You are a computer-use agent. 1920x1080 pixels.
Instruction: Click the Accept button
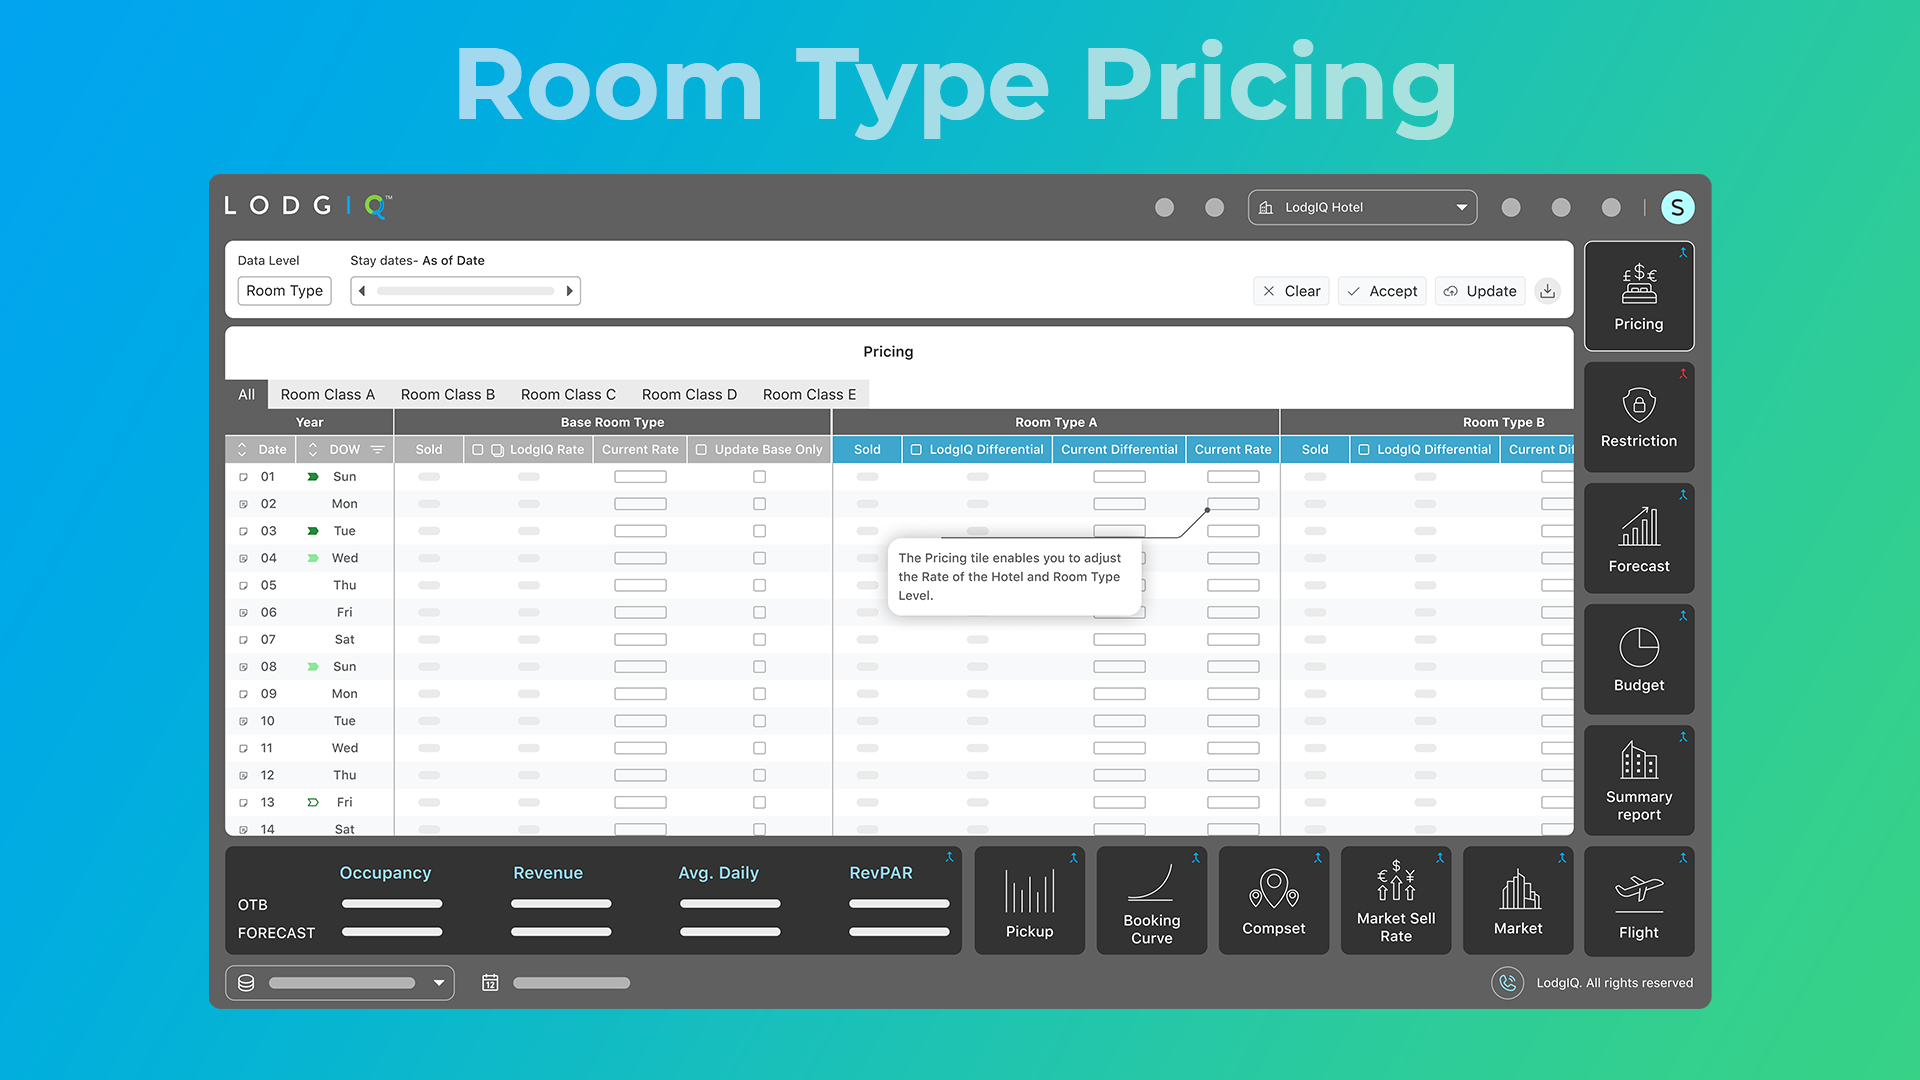[1382, 291]
